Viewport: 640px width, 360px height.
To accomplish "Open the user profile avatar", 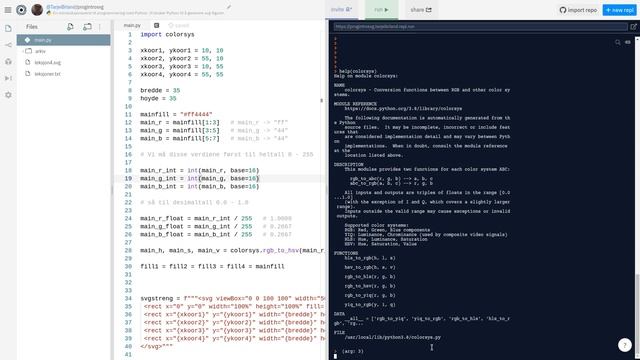I will (x=37, y=10).
